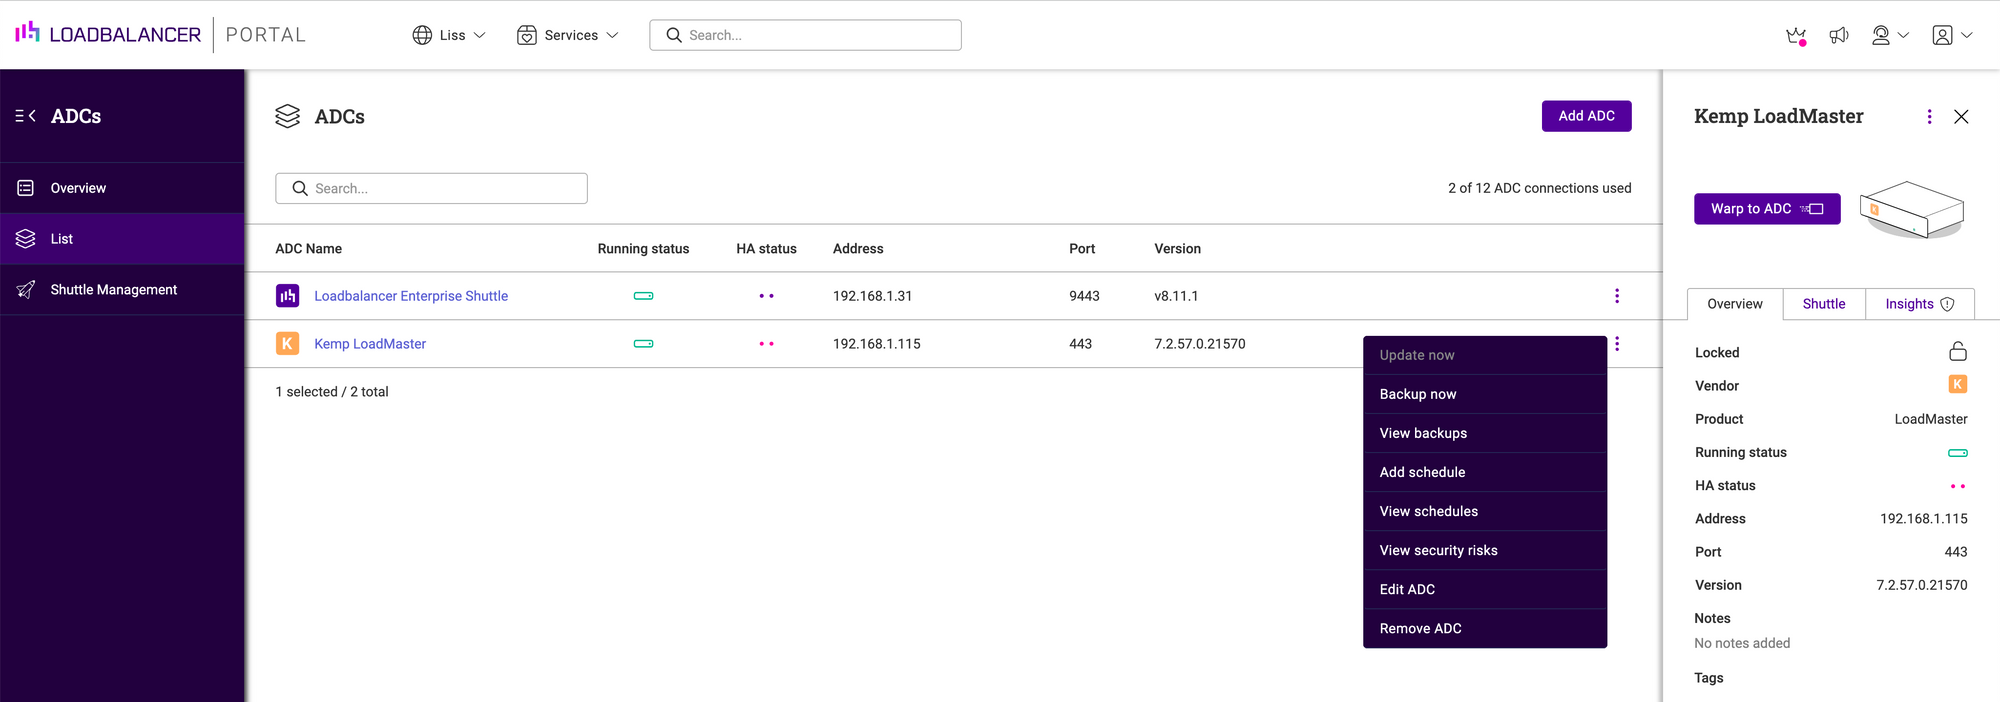This screenshot has height=702, width=2000.
Task: Choose Edit ADC from menu
Action: [x=1485, y=589]
